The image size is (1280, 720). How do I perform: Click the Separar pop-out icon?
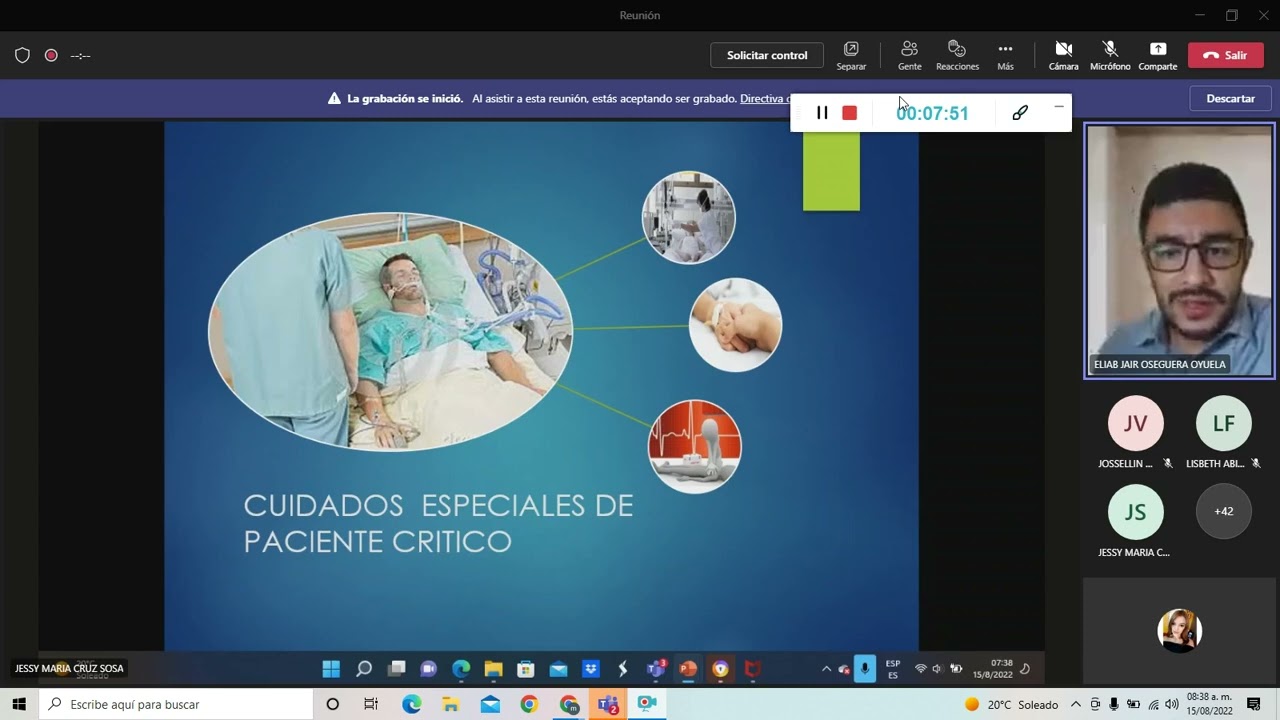pos(851,55)
